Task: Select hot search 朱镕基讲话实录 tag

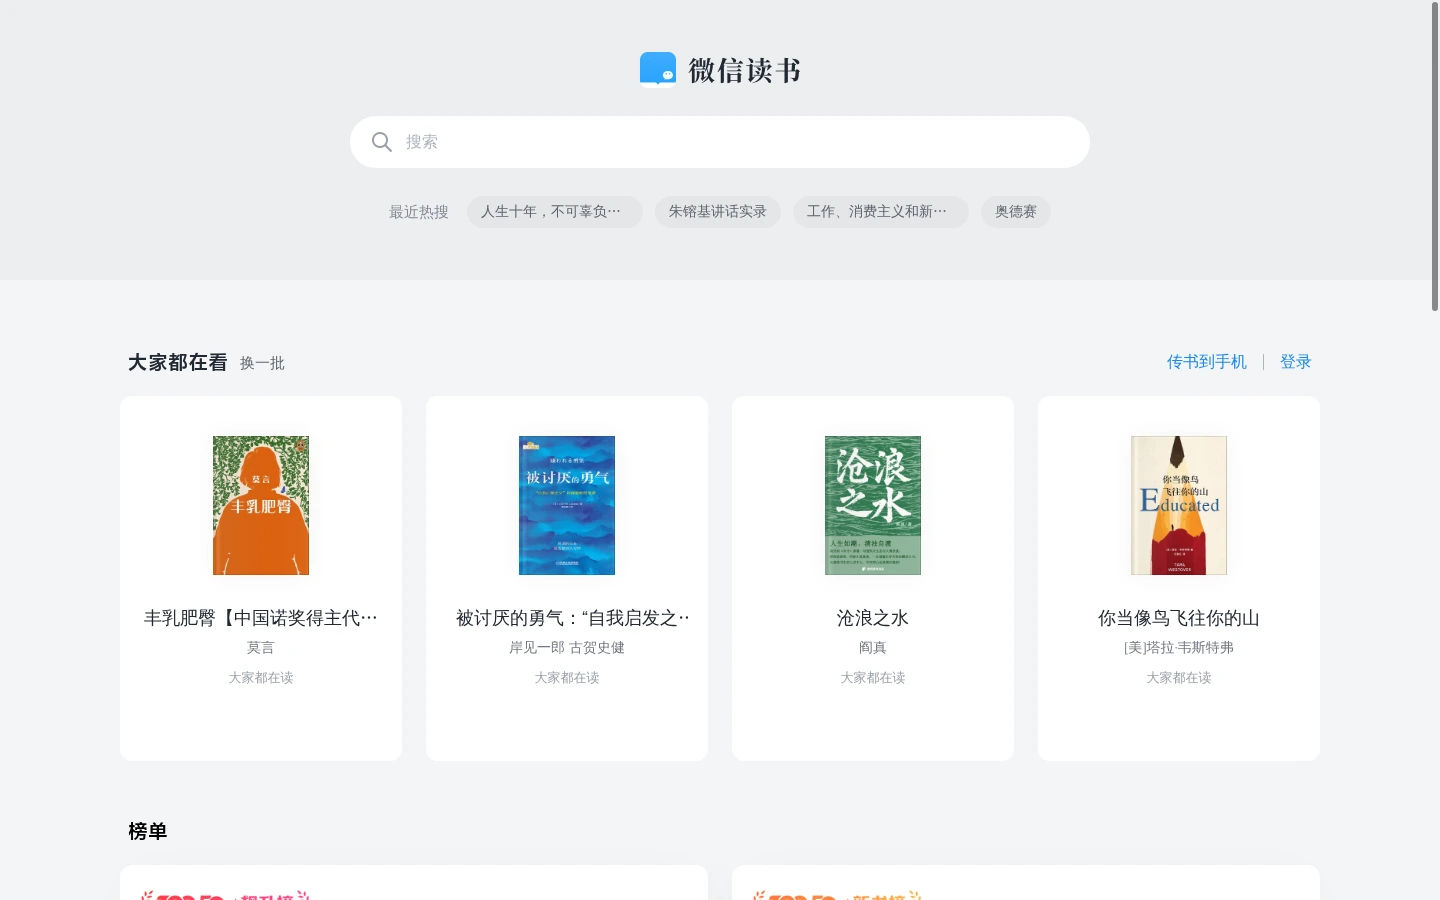Action: (718, 212)
